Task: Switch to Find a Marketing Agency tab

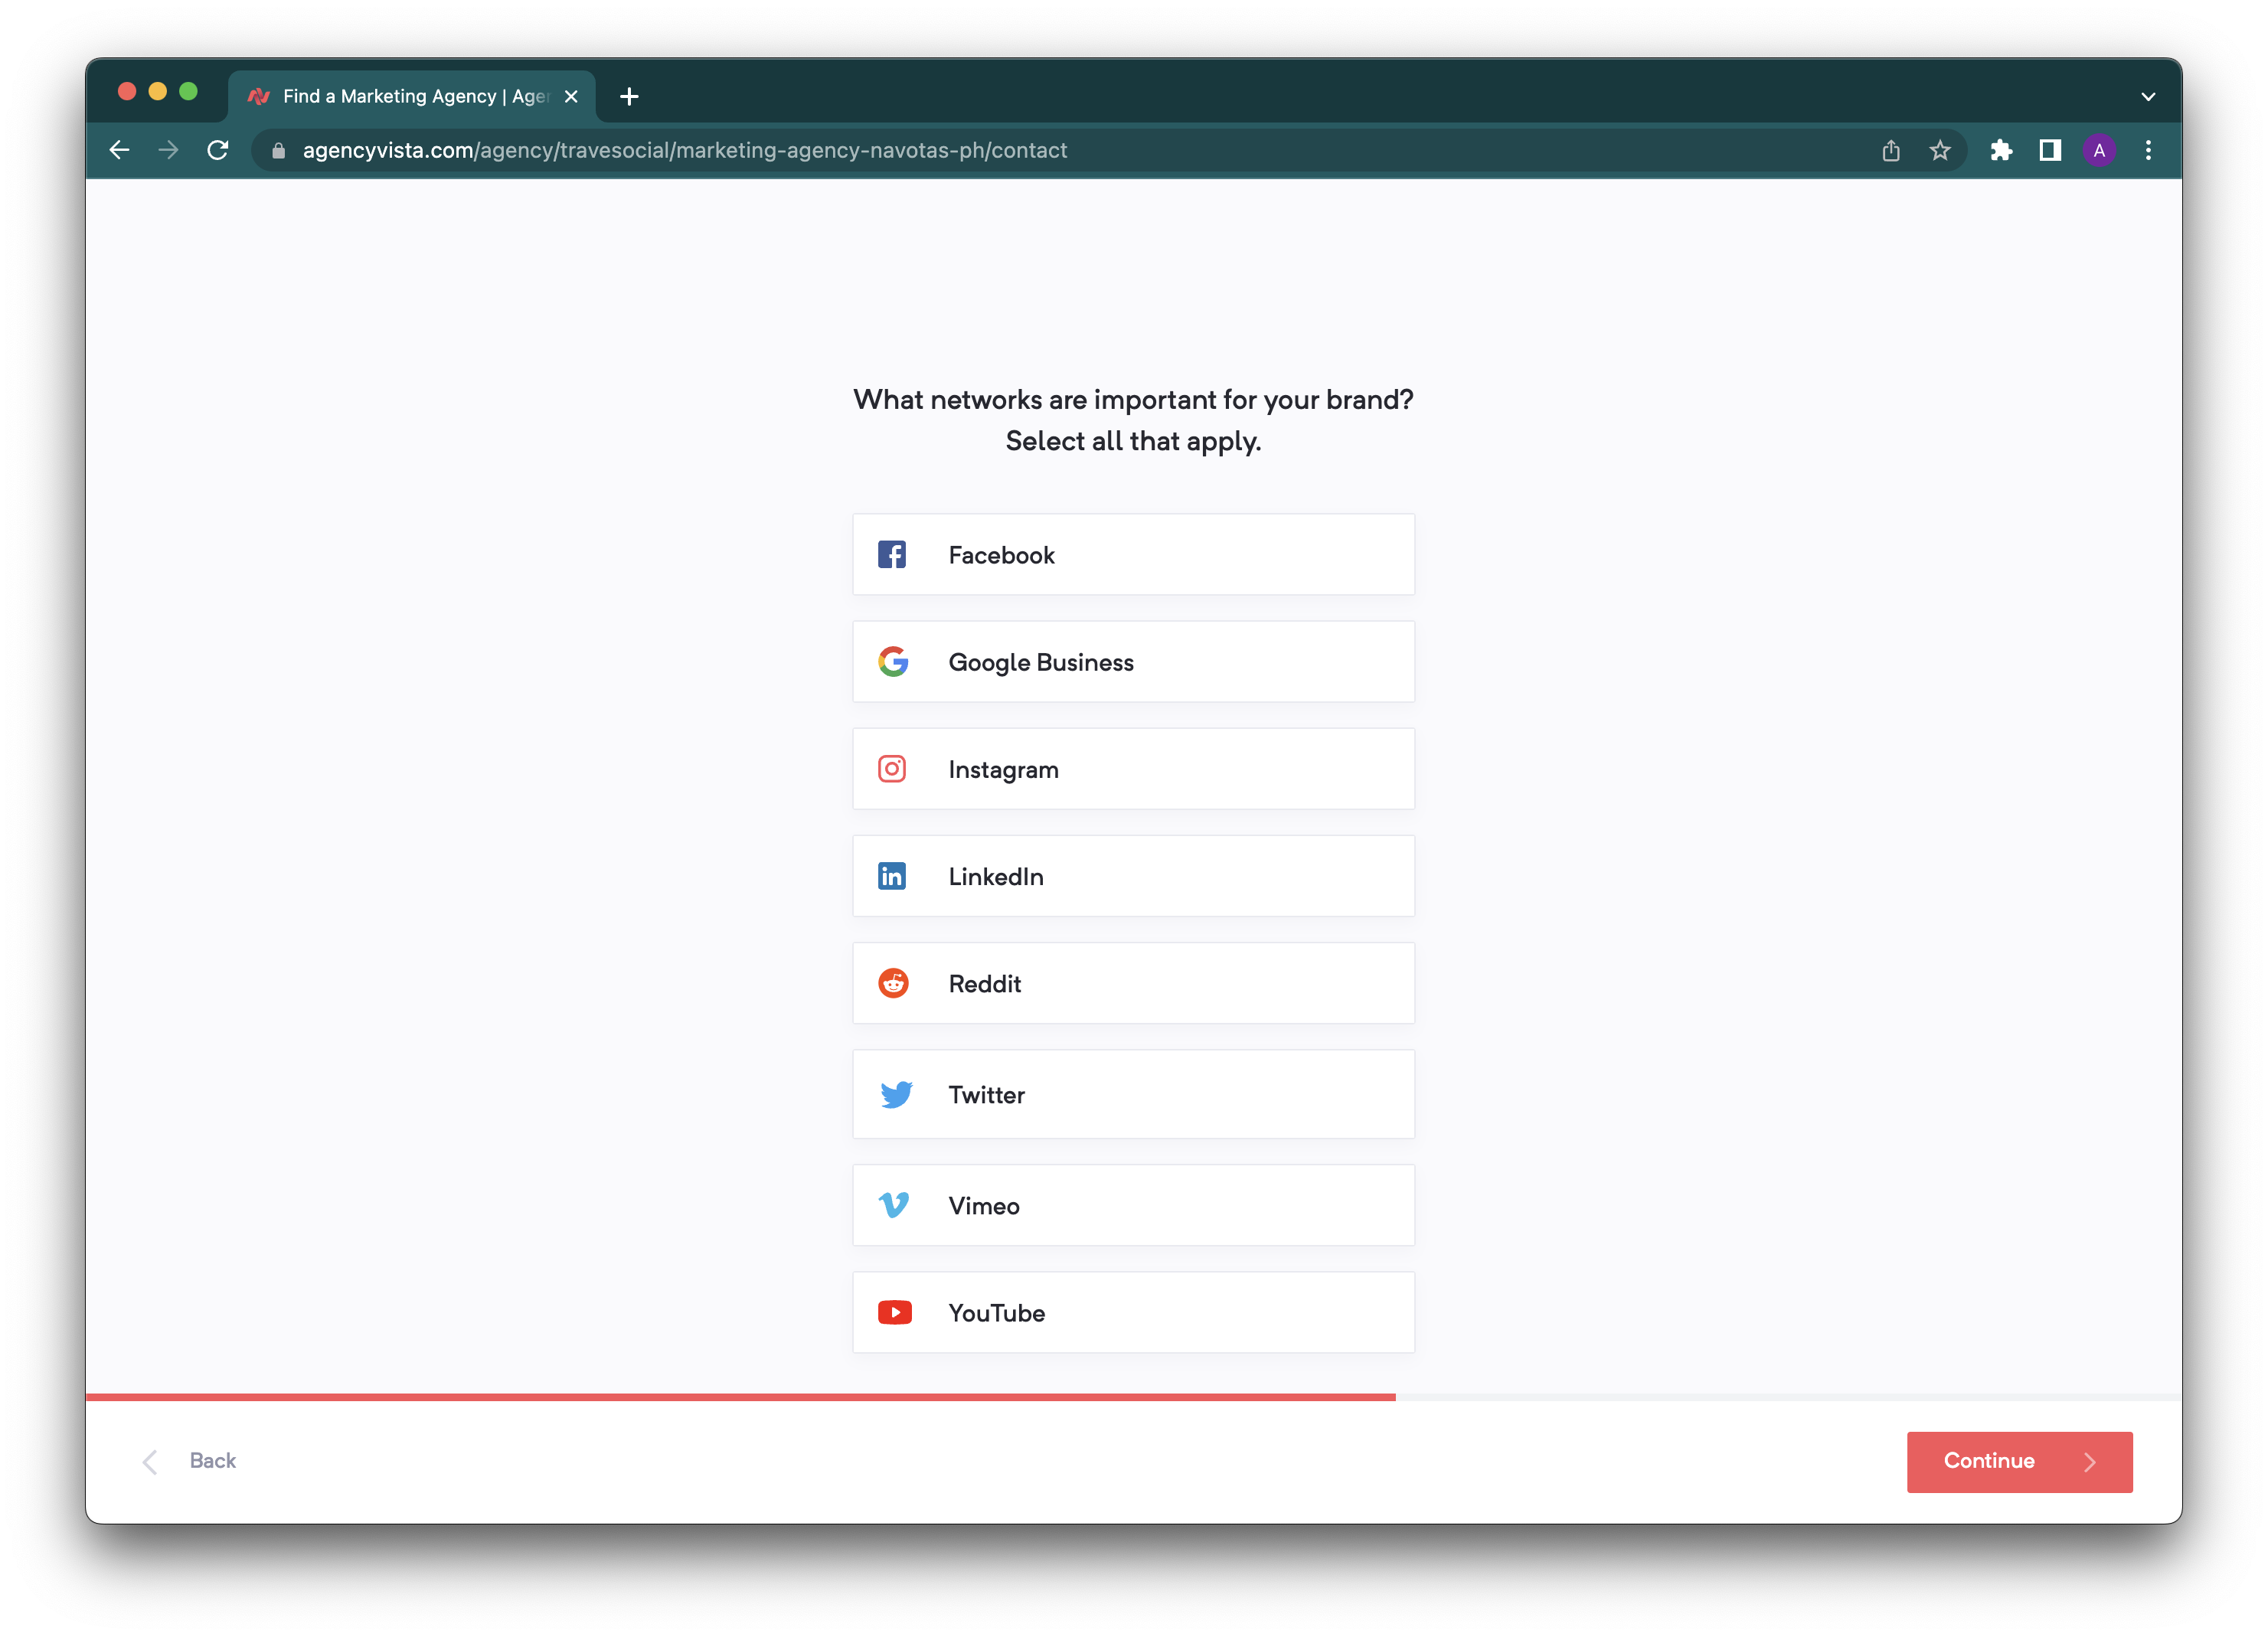Action: (412, 96)
